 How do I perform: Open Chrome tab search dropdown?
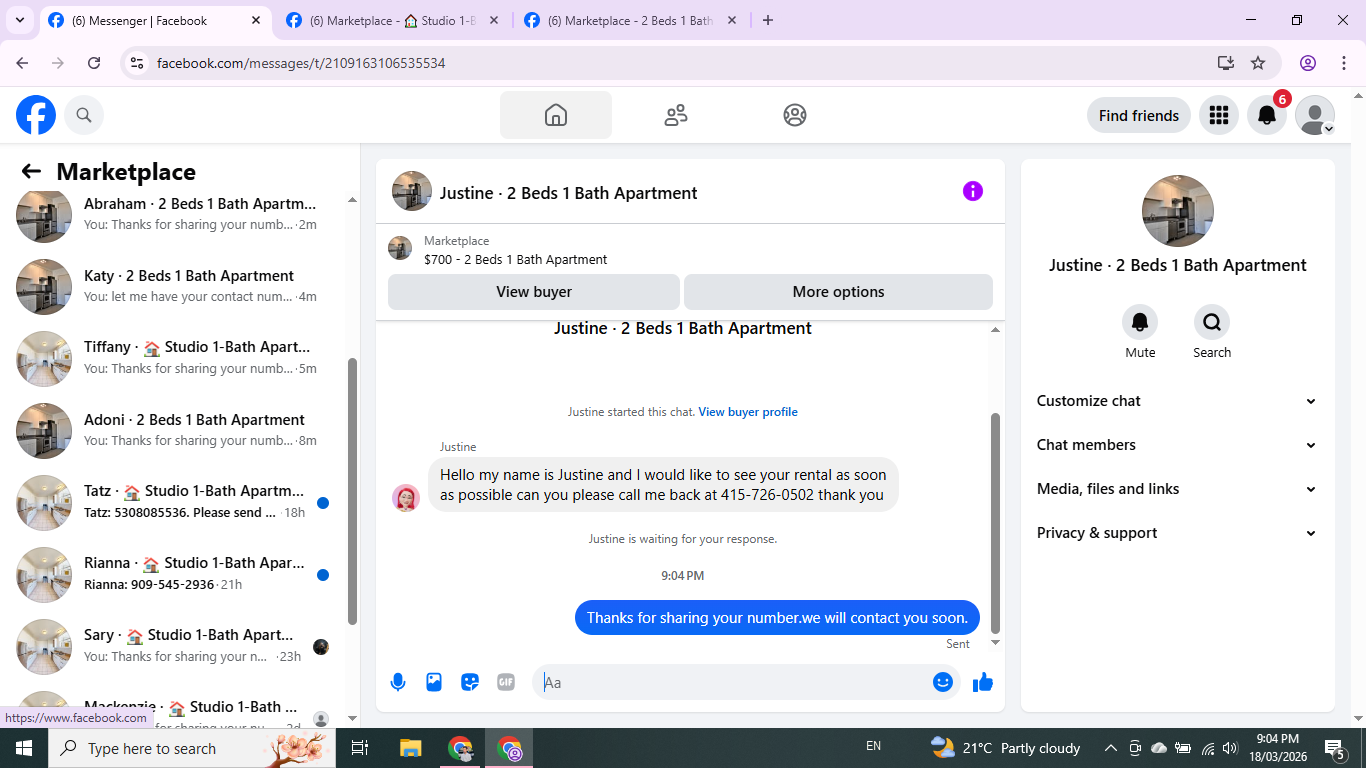(x=20, y=20)
